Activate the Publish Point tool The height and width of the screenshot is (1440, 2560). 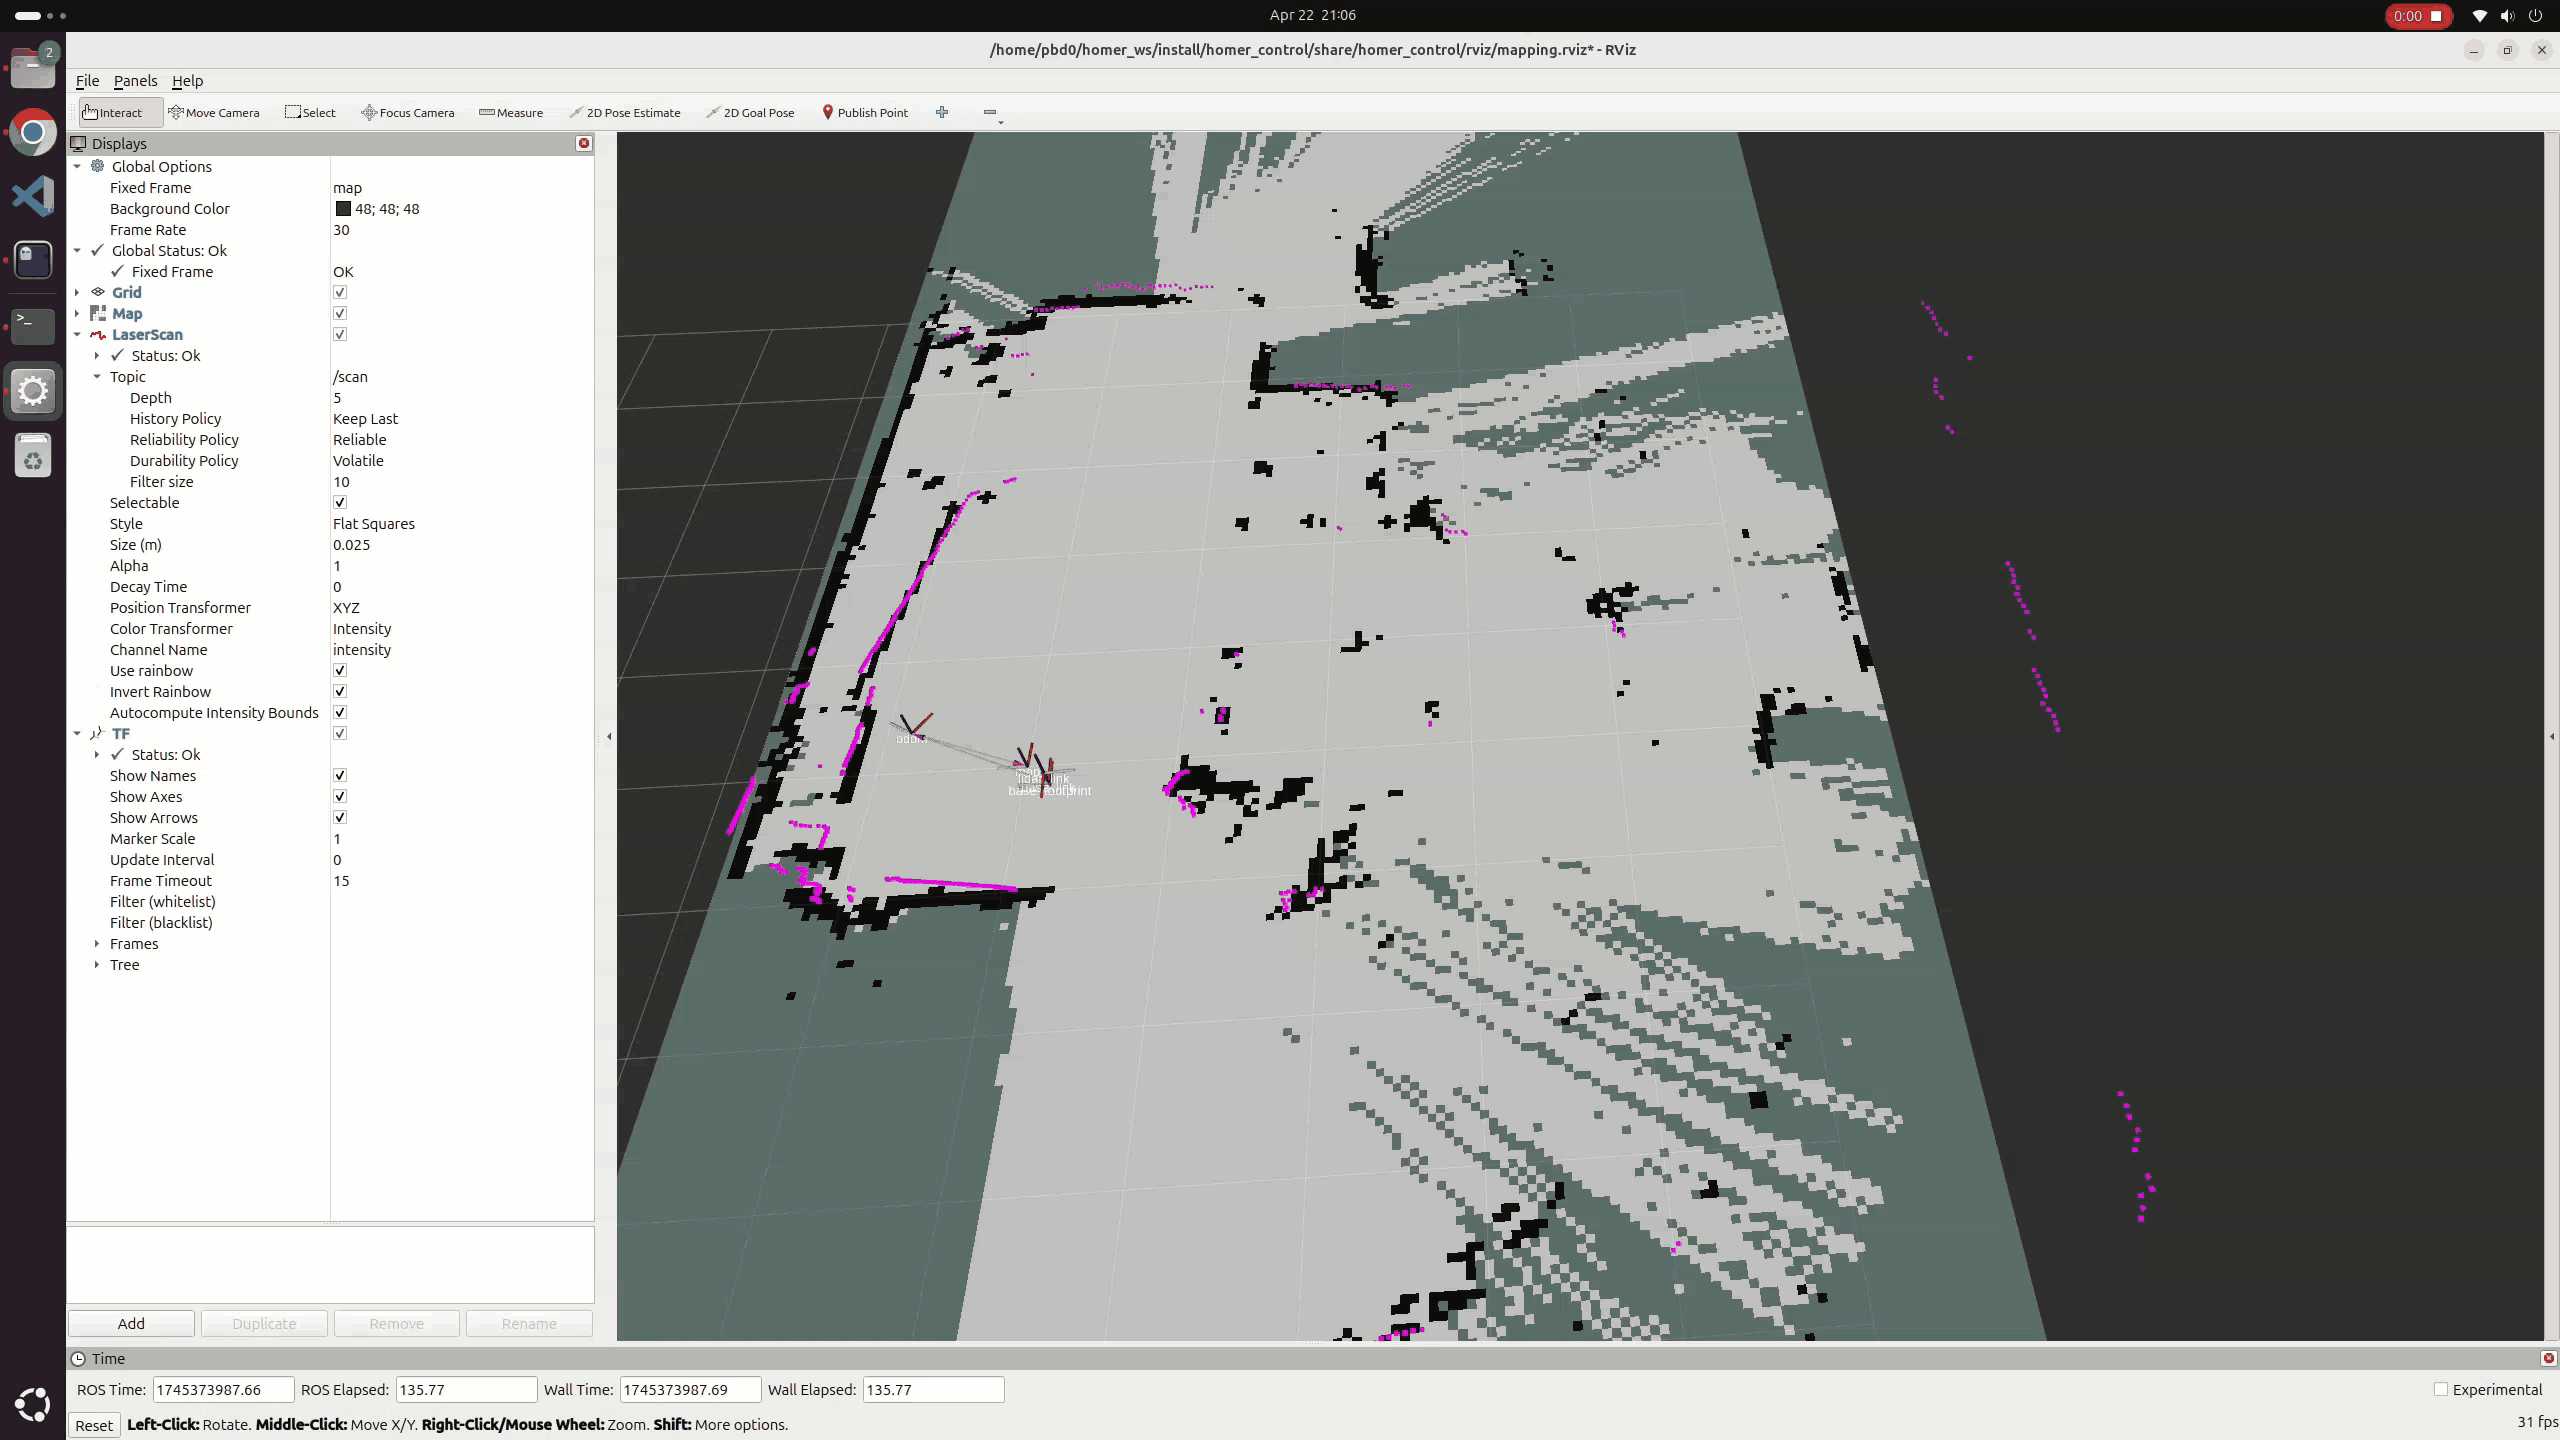[865, 112]
